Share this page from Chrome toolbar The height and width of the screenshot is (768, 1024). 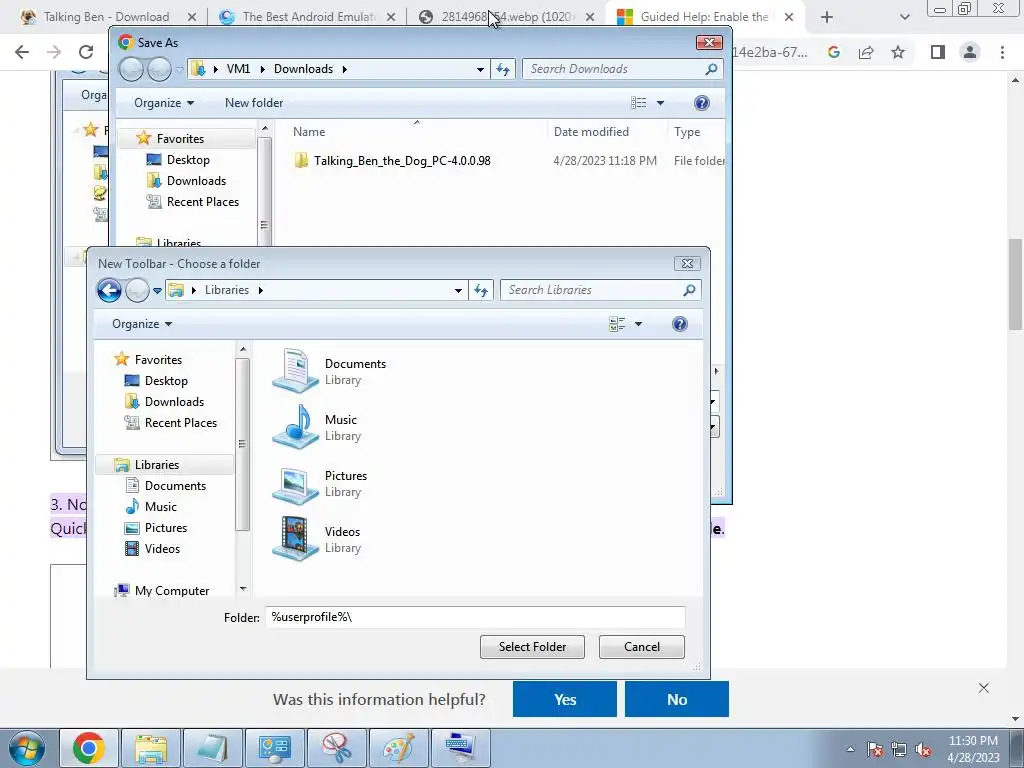(866, 52)
